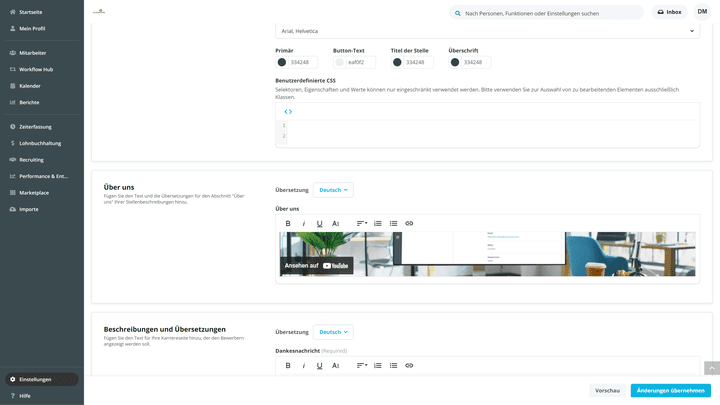The height and width of the screenshot is (405, 720).
Task: Edit the Primär hex value field
Action: click(303, 62)
